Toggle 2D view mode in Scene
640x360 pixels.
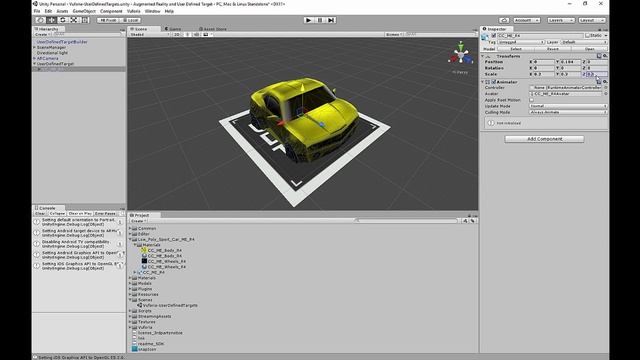pyautogui.click(x=177, y=35)
